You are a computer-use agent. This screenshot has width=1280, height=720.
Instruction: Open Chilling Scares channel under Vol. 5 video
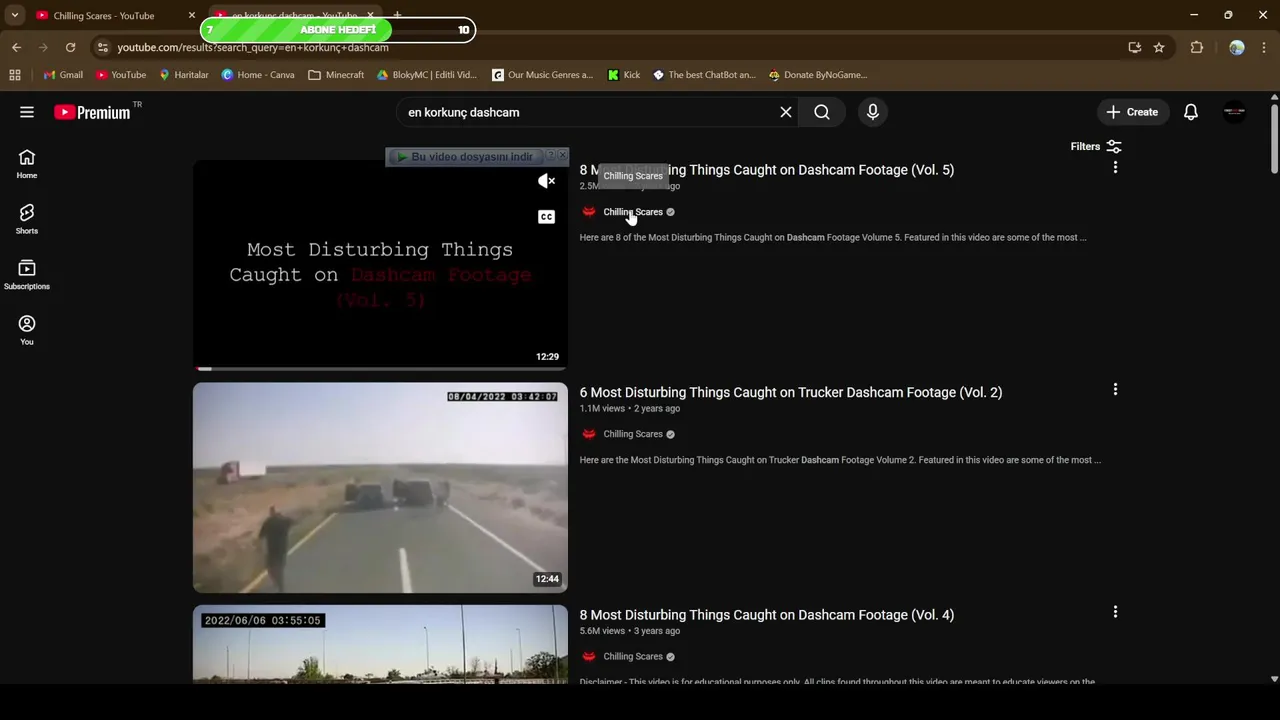tap(633, 212)
